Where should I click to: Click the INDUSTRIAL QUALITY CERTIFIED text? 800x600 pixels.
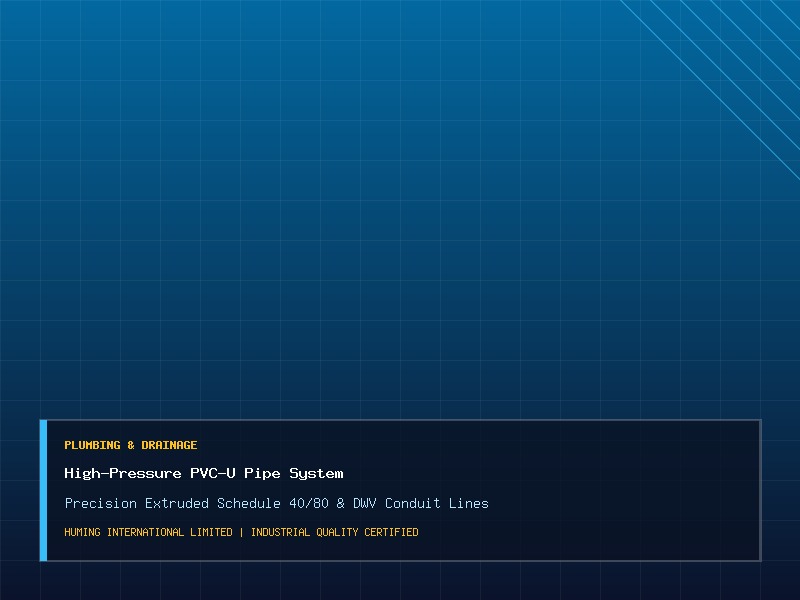coord(335,532)
